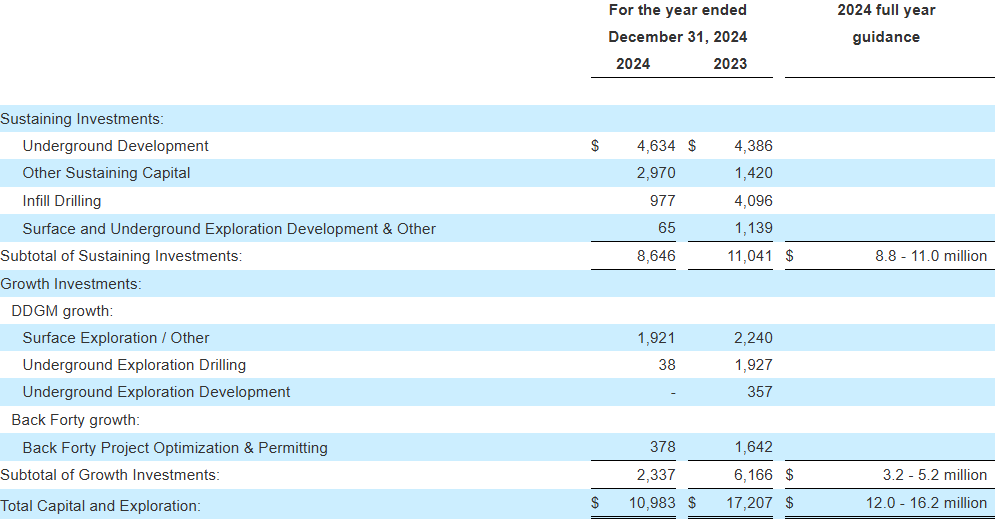Click the "Sustaining Investments:" section heading
This screenshot has width=998, height=519.
point(81,119)
